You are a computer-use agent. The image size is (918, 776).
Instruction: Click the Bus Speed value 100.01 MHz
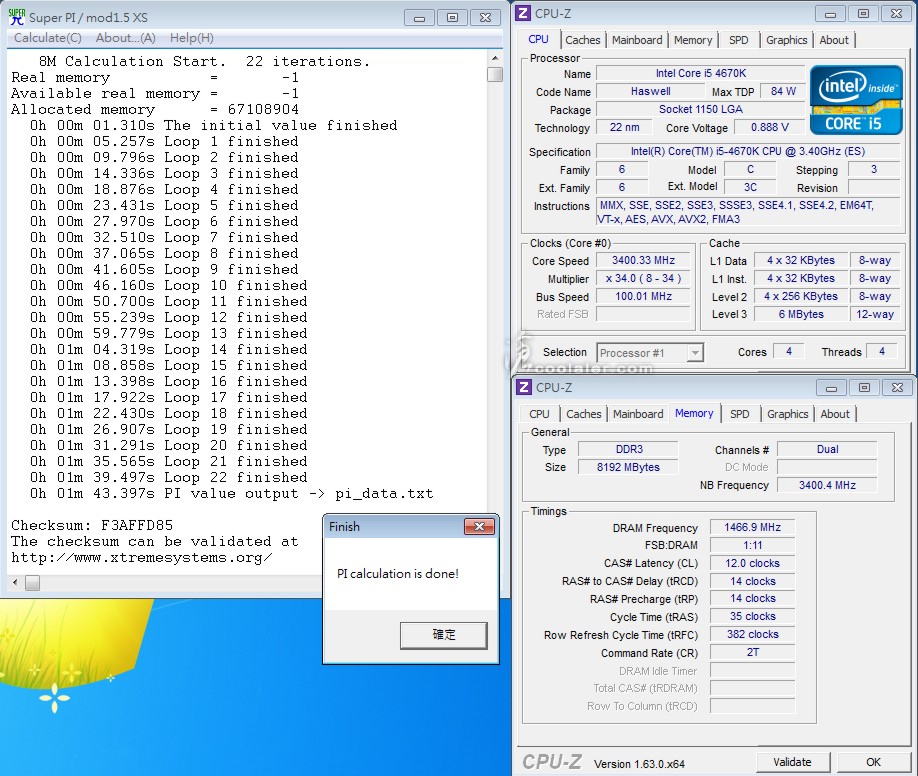(x=643, y=296)
